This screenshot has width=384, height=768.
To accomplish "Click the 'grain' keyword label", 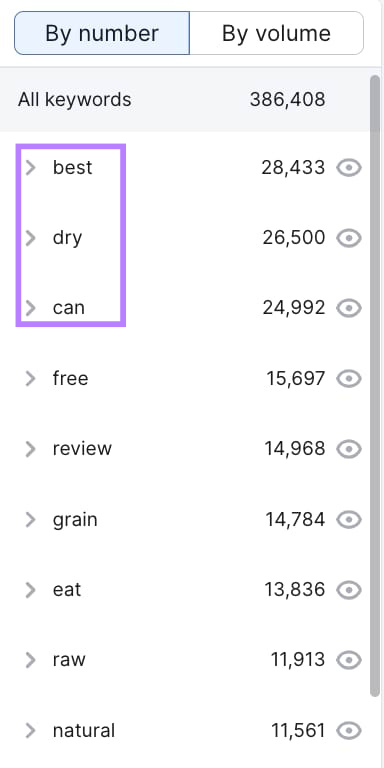I will click(x=75, y=520).
